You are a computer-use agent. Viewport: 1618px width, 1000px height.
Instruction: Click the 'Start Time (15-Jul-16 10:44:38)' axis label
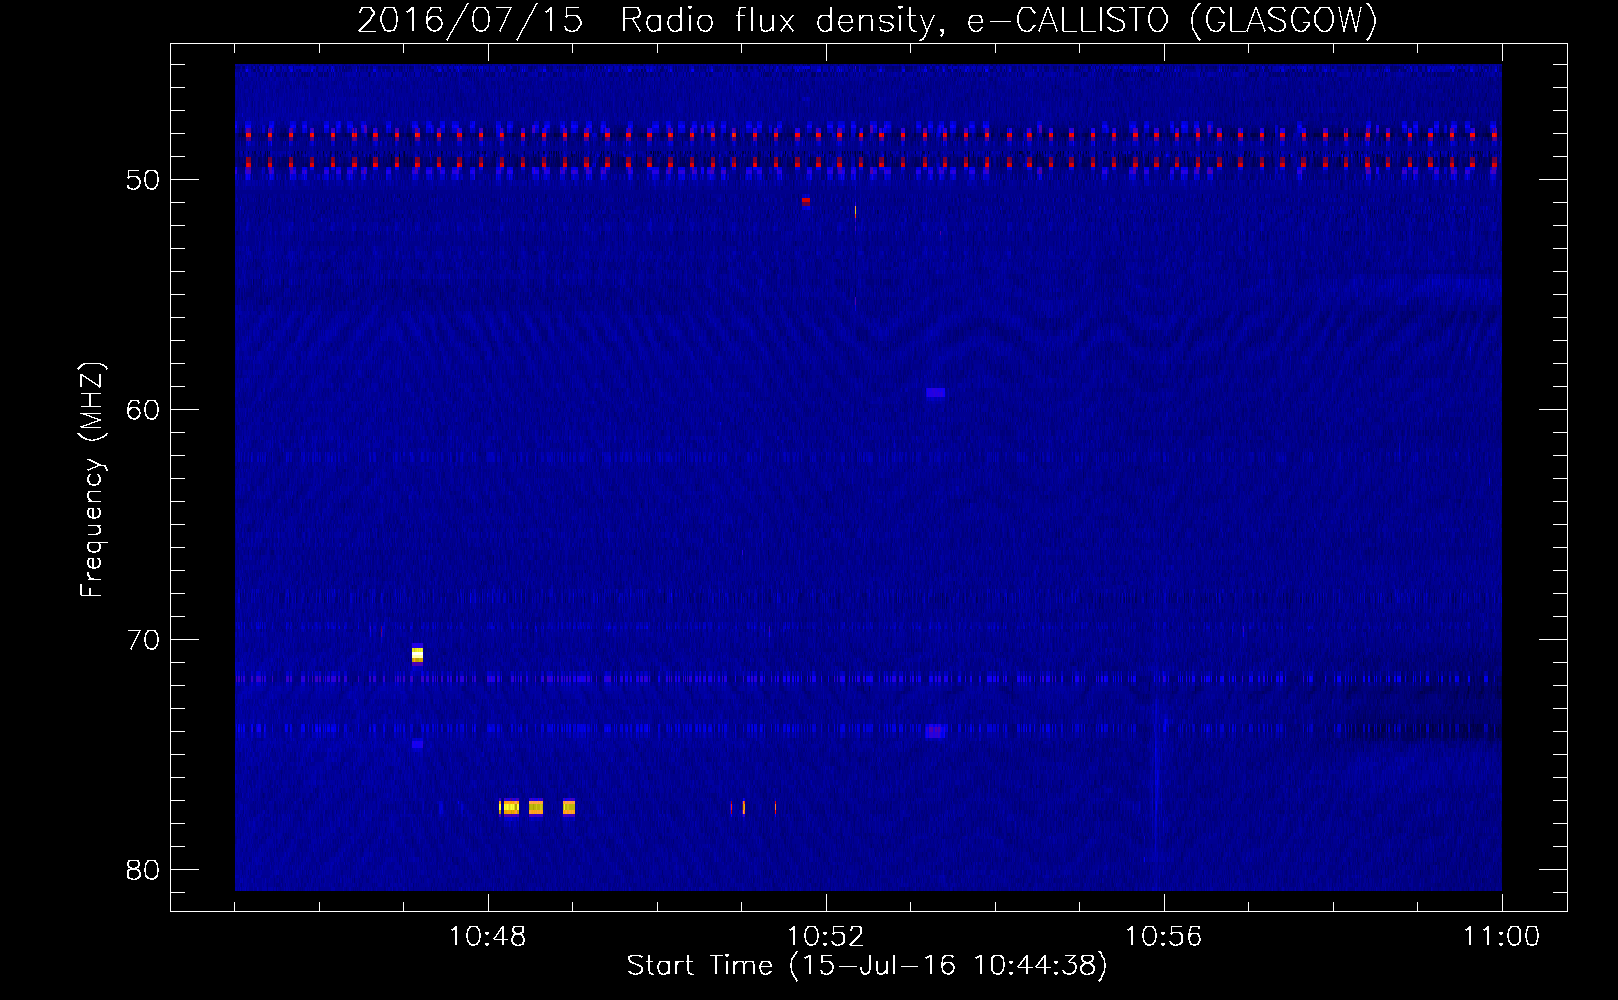point(867,966)
